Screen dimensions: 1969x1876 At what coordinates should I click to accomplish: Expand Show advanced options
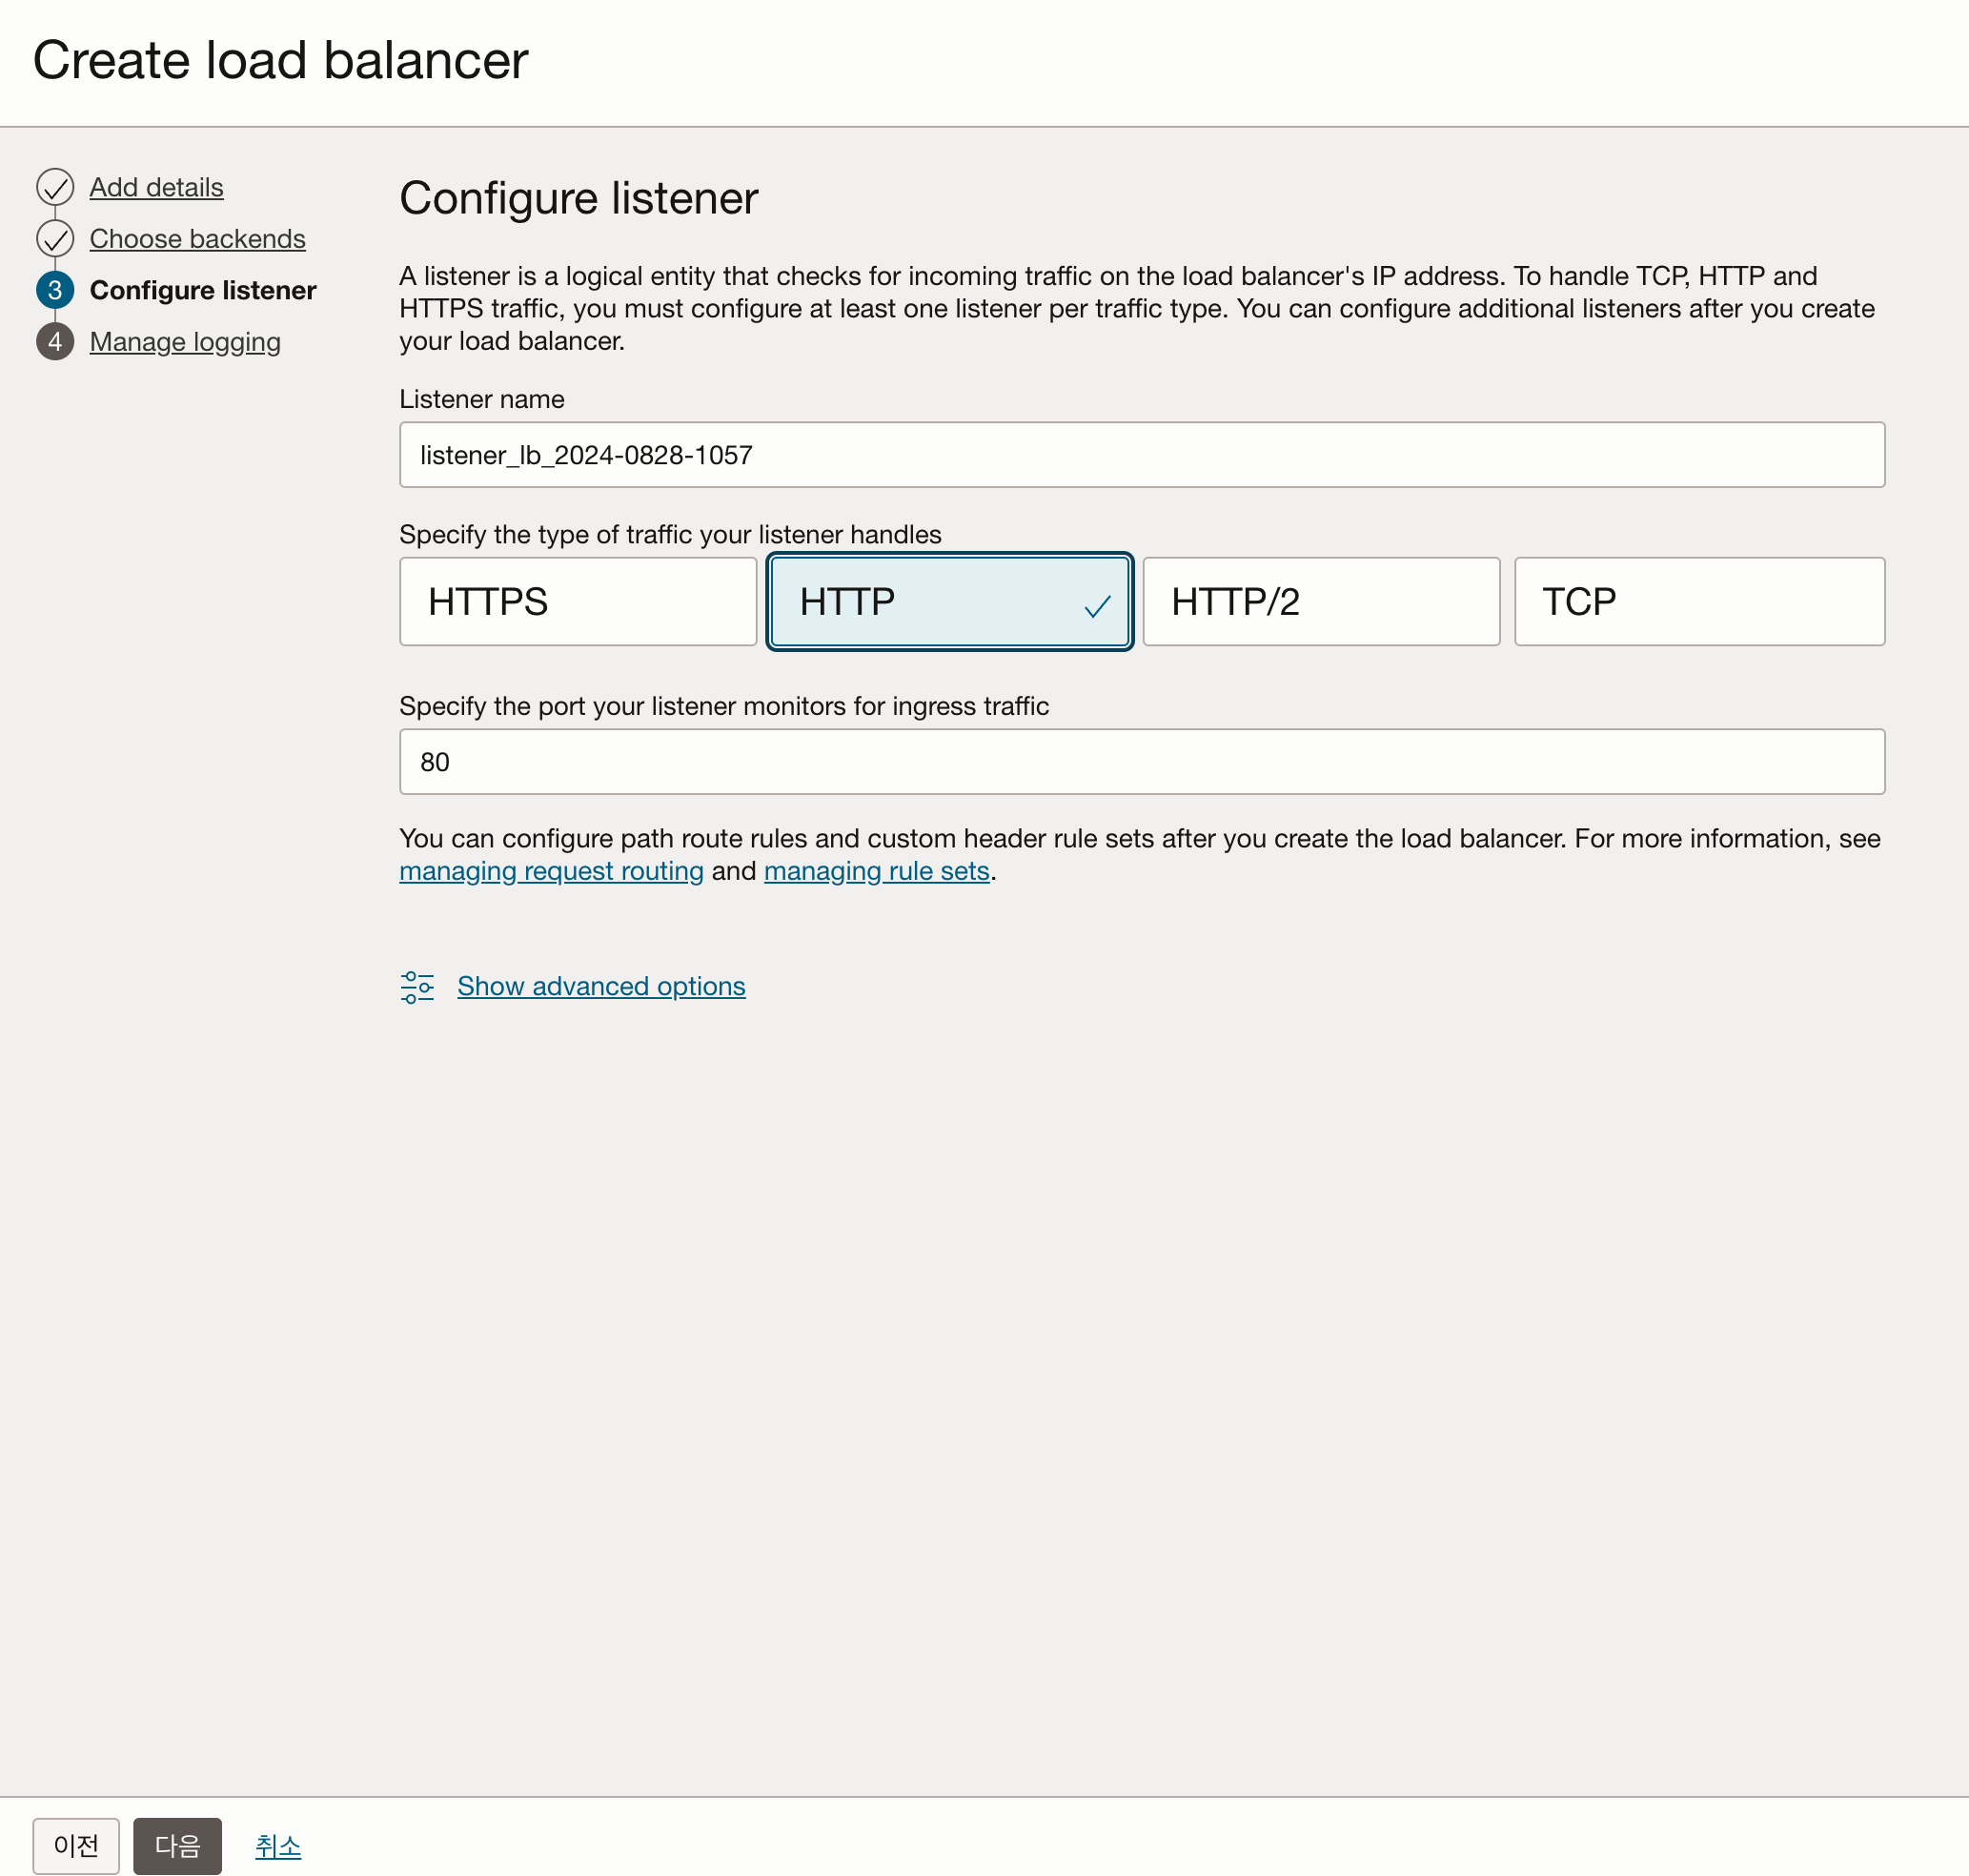tap(601, 987)
